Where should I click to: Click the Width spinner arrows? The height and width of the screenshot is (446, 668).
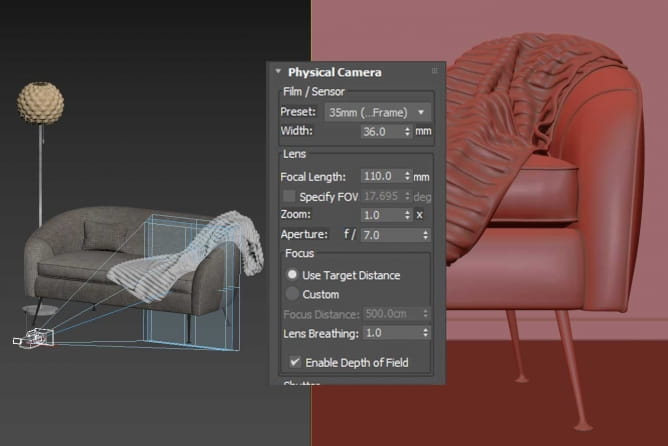tap(407, 131)
